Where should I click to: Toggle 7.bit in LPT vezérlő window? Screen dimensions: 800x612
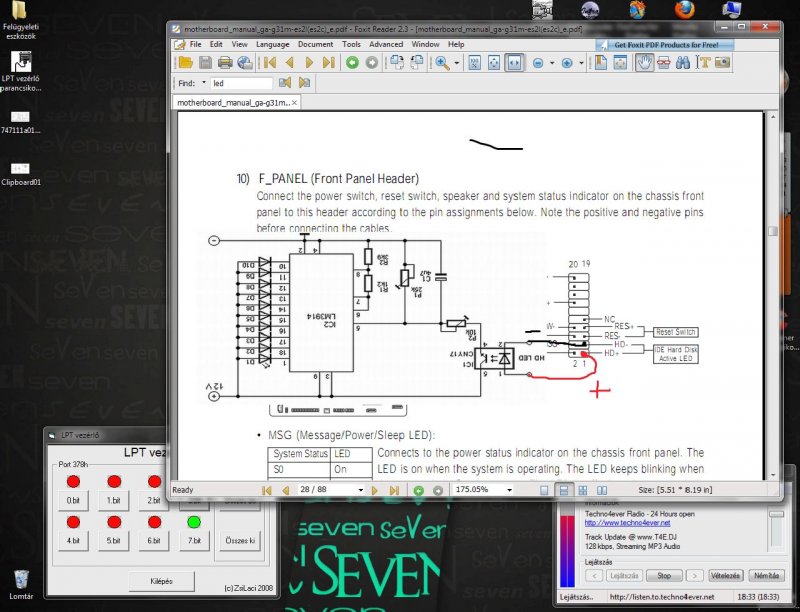coord(194,541)
